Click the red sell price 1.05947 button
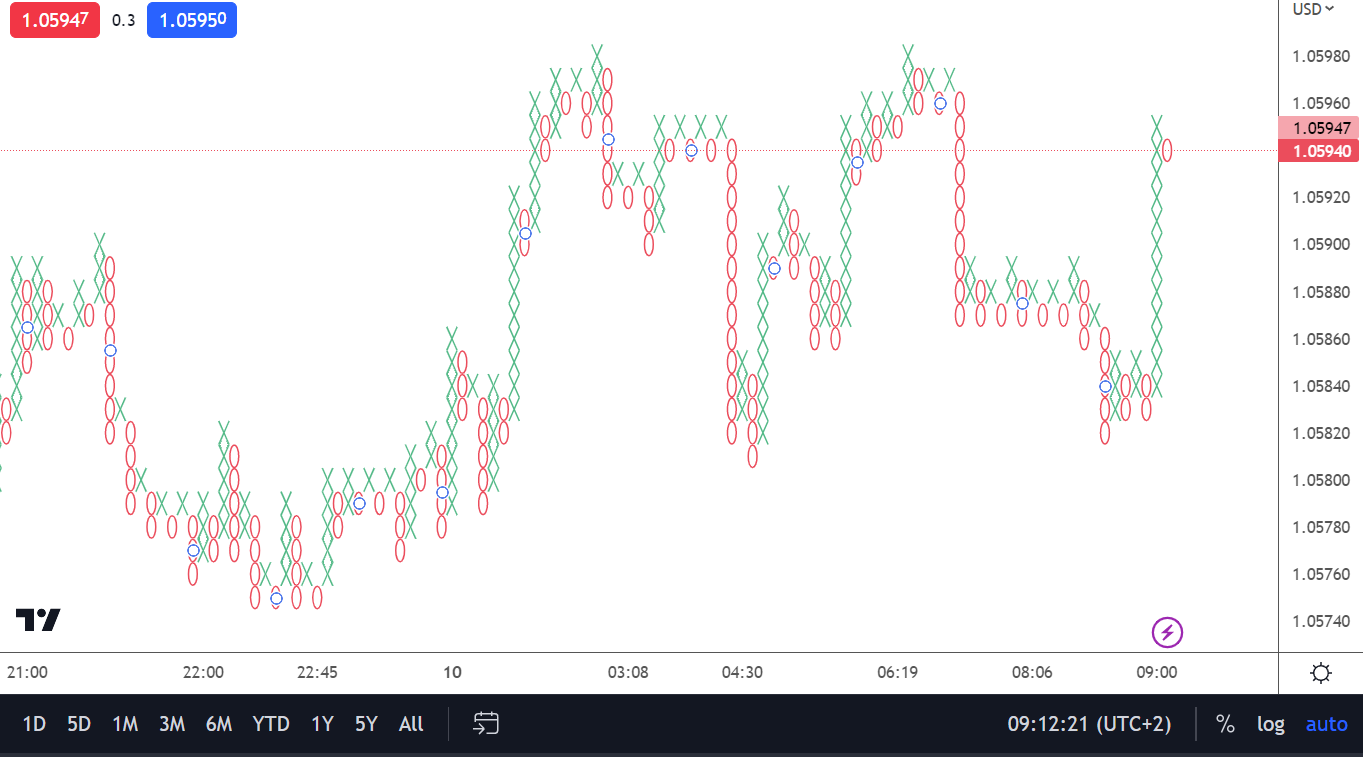This screenshot has width=1363, height=757. (x=55, y=20)
